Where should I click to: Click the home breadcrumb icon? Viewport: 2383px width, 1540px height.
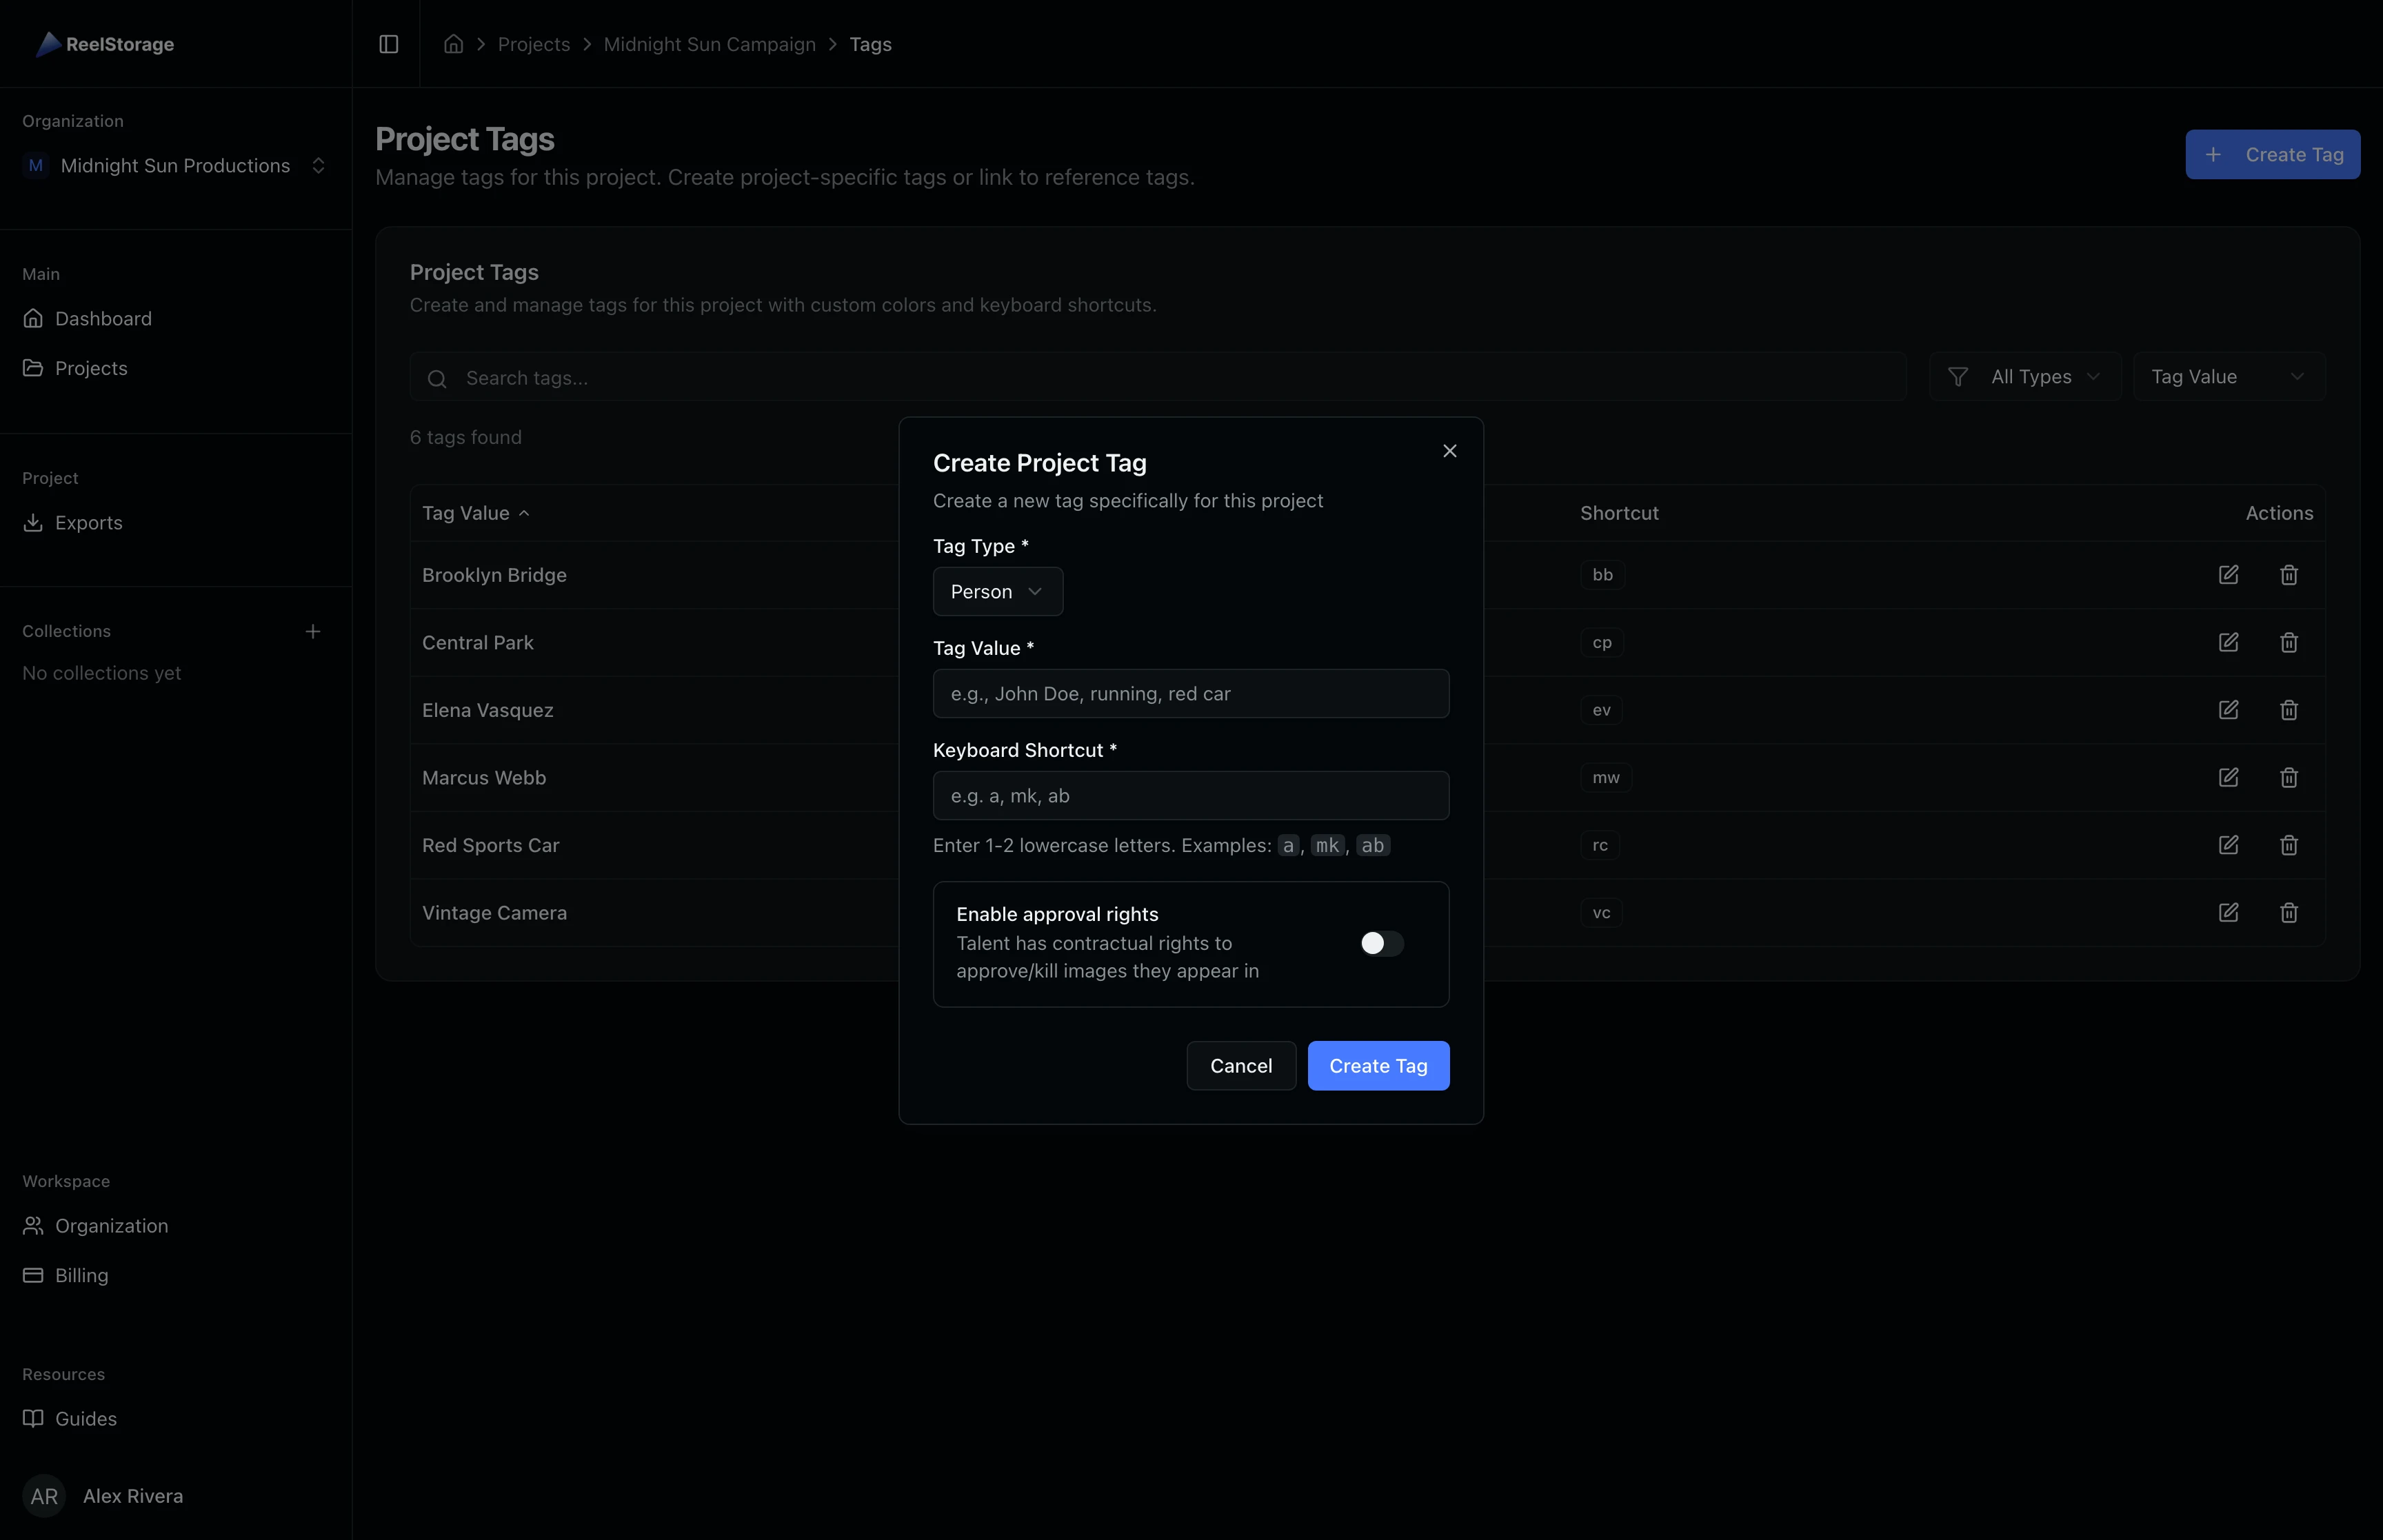coord(453,44)
